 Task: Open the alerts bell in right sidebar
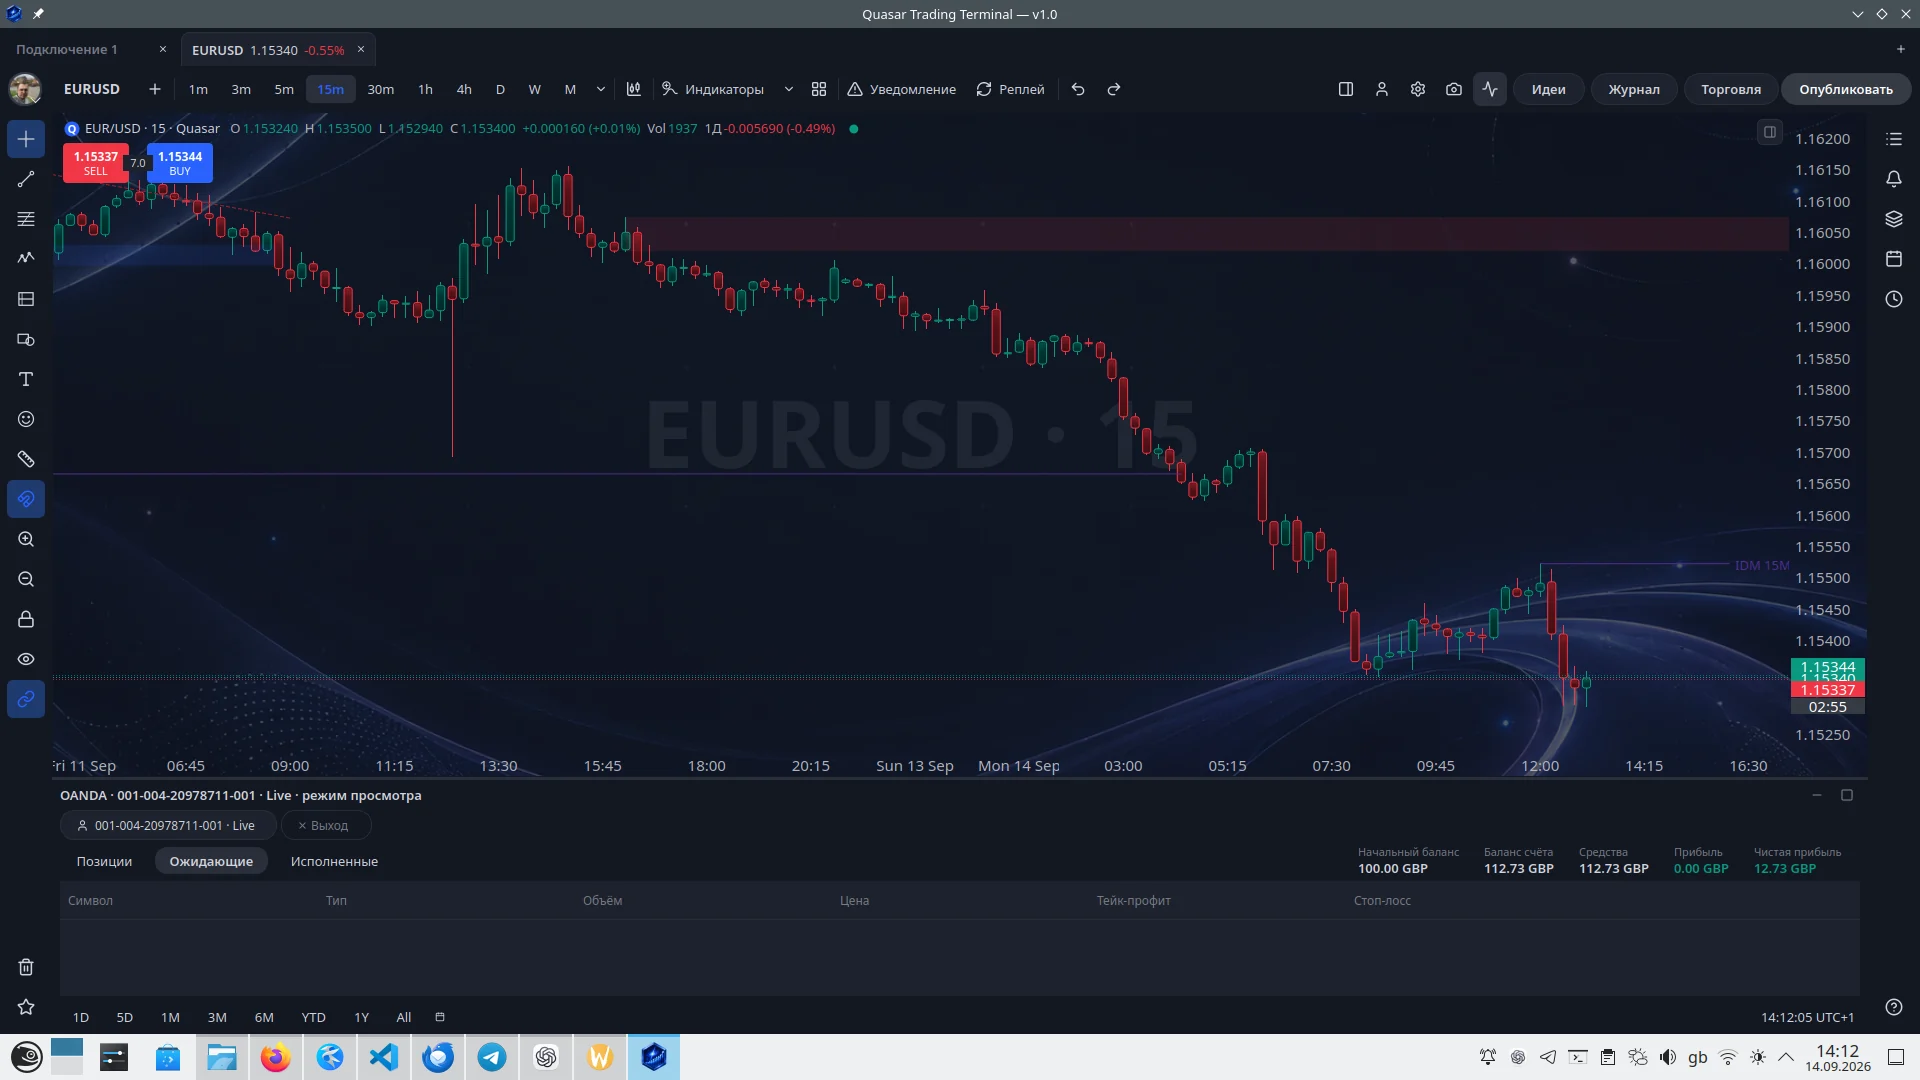tap(1894, 179)
